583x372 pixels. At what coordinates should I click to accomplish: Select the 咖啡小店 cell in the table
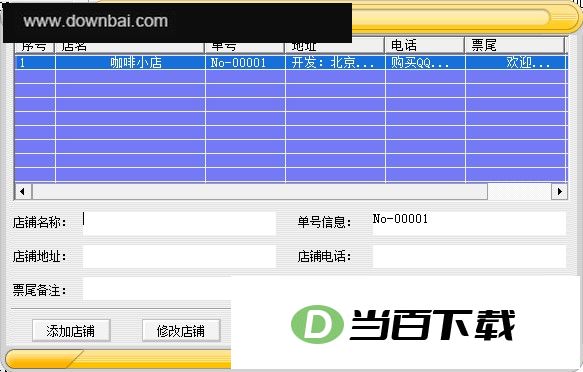tap(130, 62)
